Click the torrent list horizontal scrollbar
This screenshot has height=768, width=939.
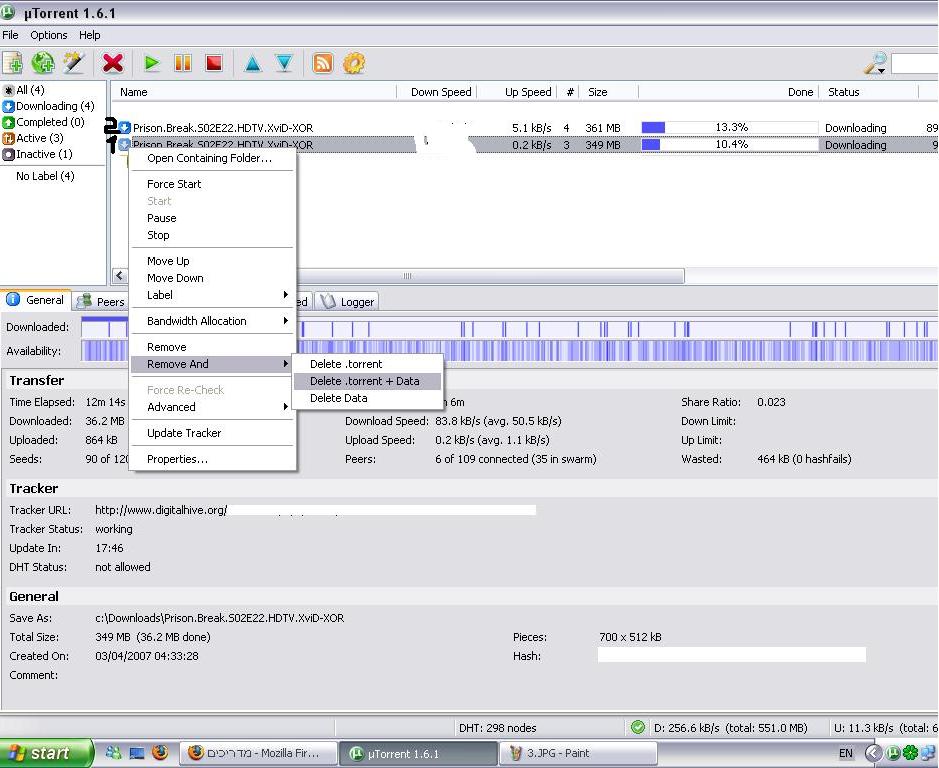click(x=407, y=276)
